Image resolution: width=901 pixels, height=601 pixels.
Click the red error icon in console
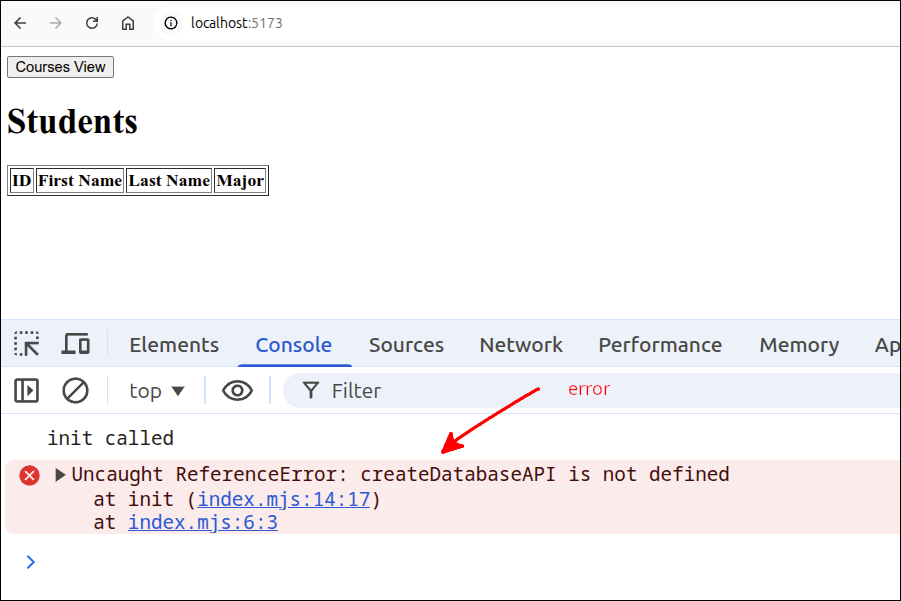click(30, 475)
